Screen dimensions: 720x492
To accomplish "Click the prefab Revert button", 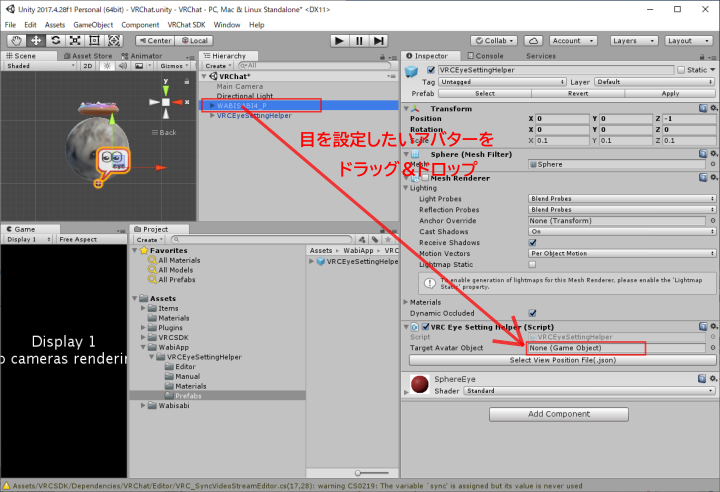I will pyautogui.click(x=578, y=93).
